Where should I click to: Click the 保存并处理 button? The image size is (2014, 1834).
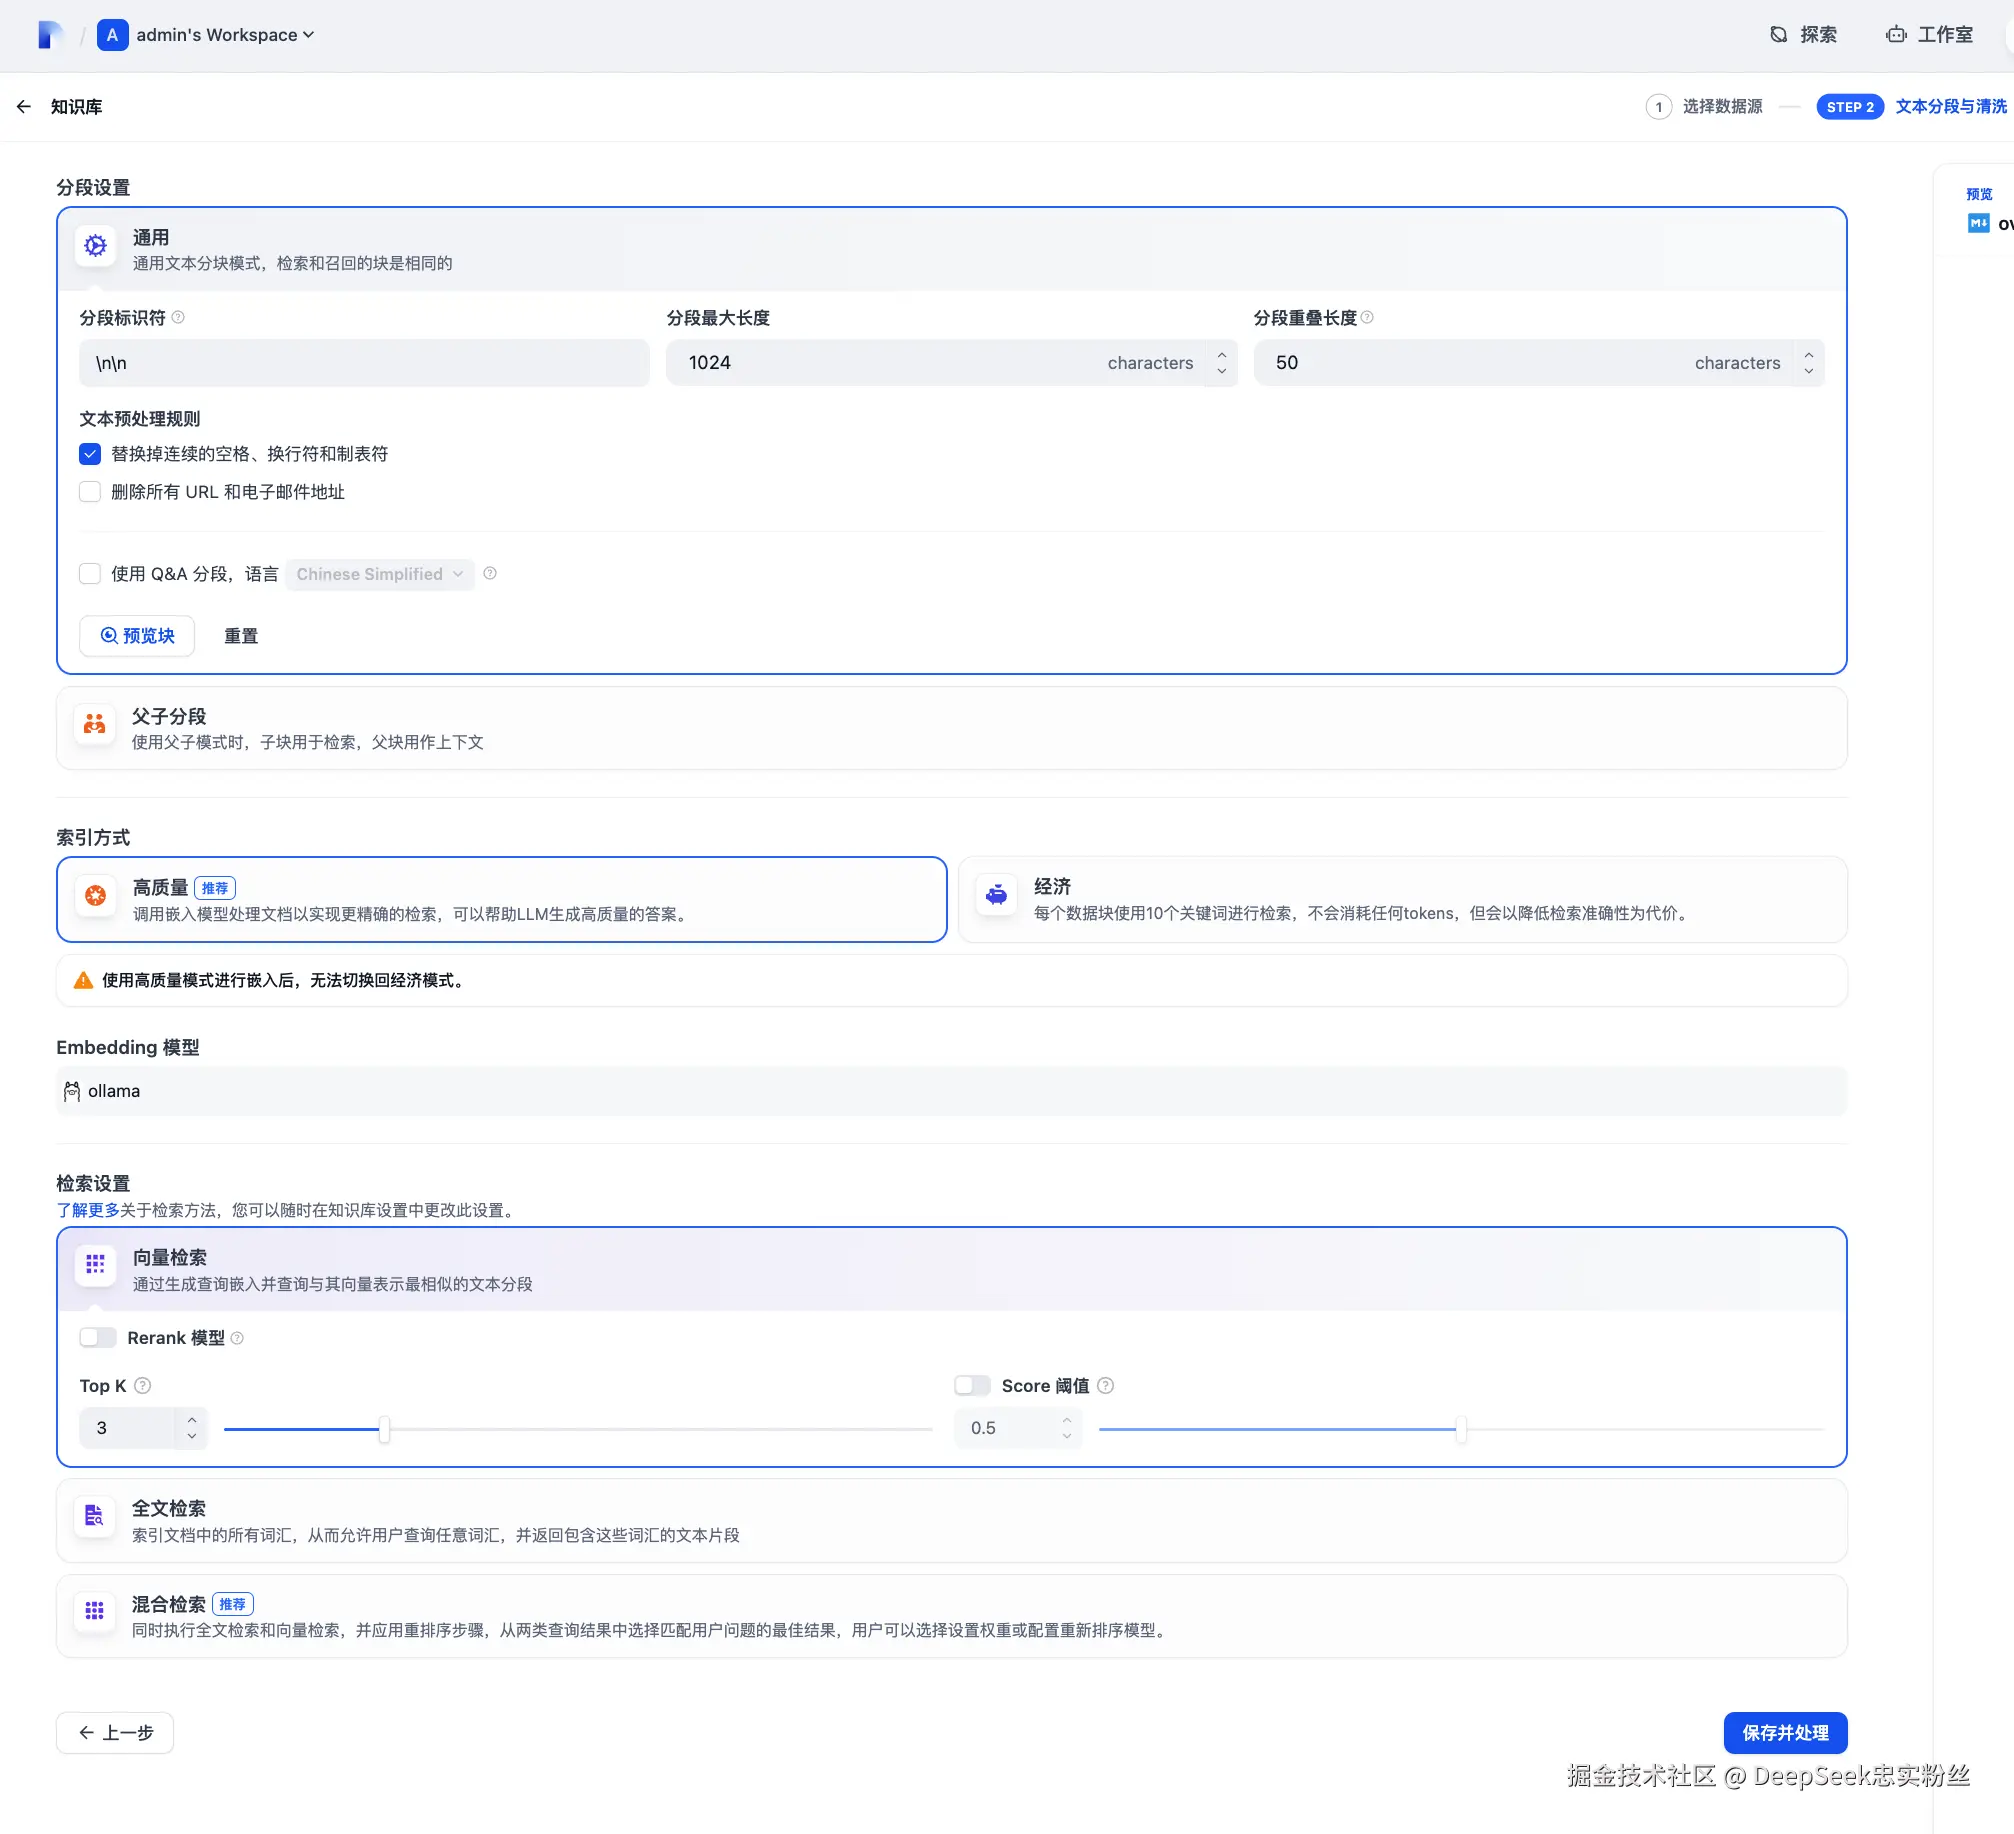(x=1785, y=1733)
